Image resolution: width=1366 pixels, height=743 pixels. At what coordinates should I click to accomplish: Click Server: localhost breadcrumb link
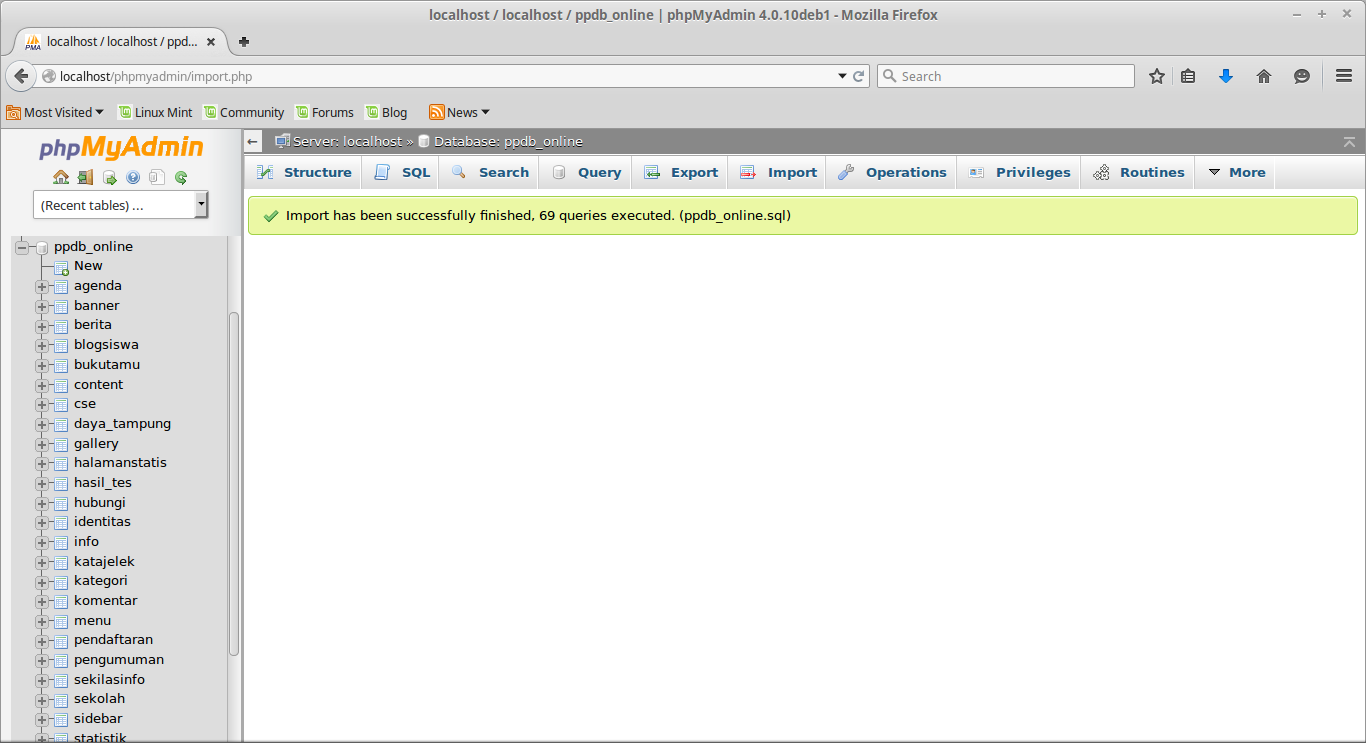[x=347, y=142]
